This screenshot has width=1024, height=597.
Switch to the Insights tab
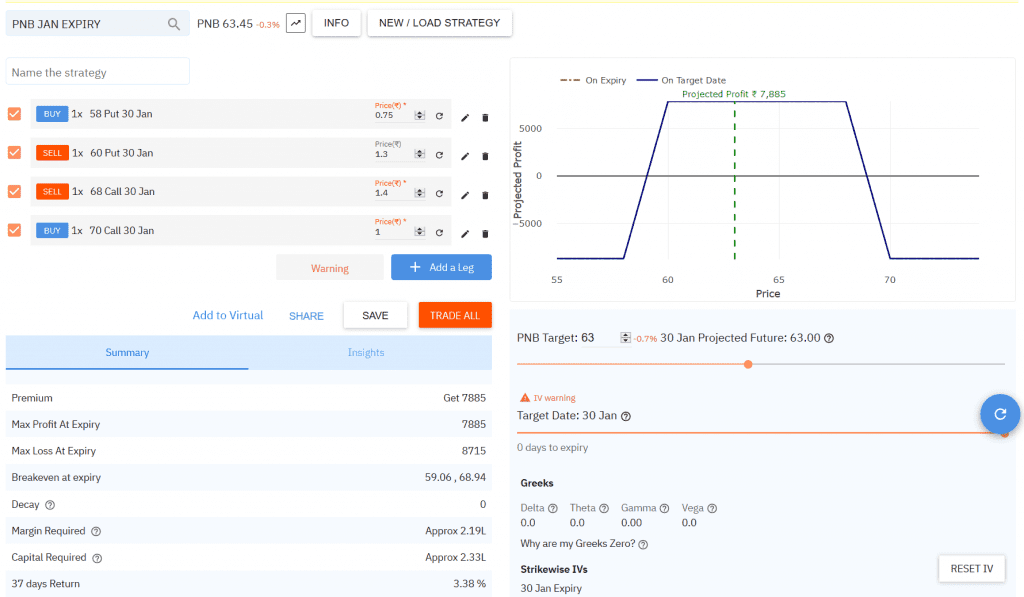pyautogui.click(x=366, y=352)
